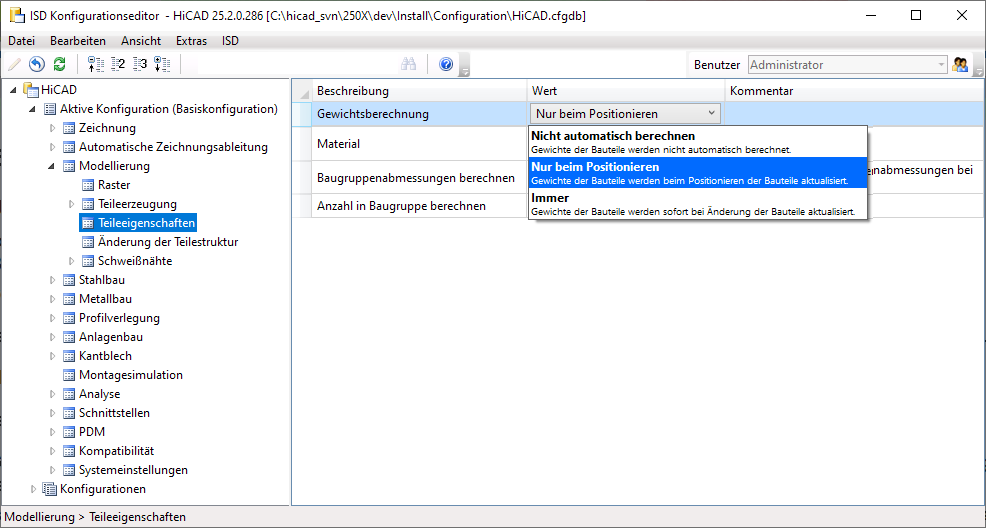Expand the Systemeinstellungen node

coord(53,470)
